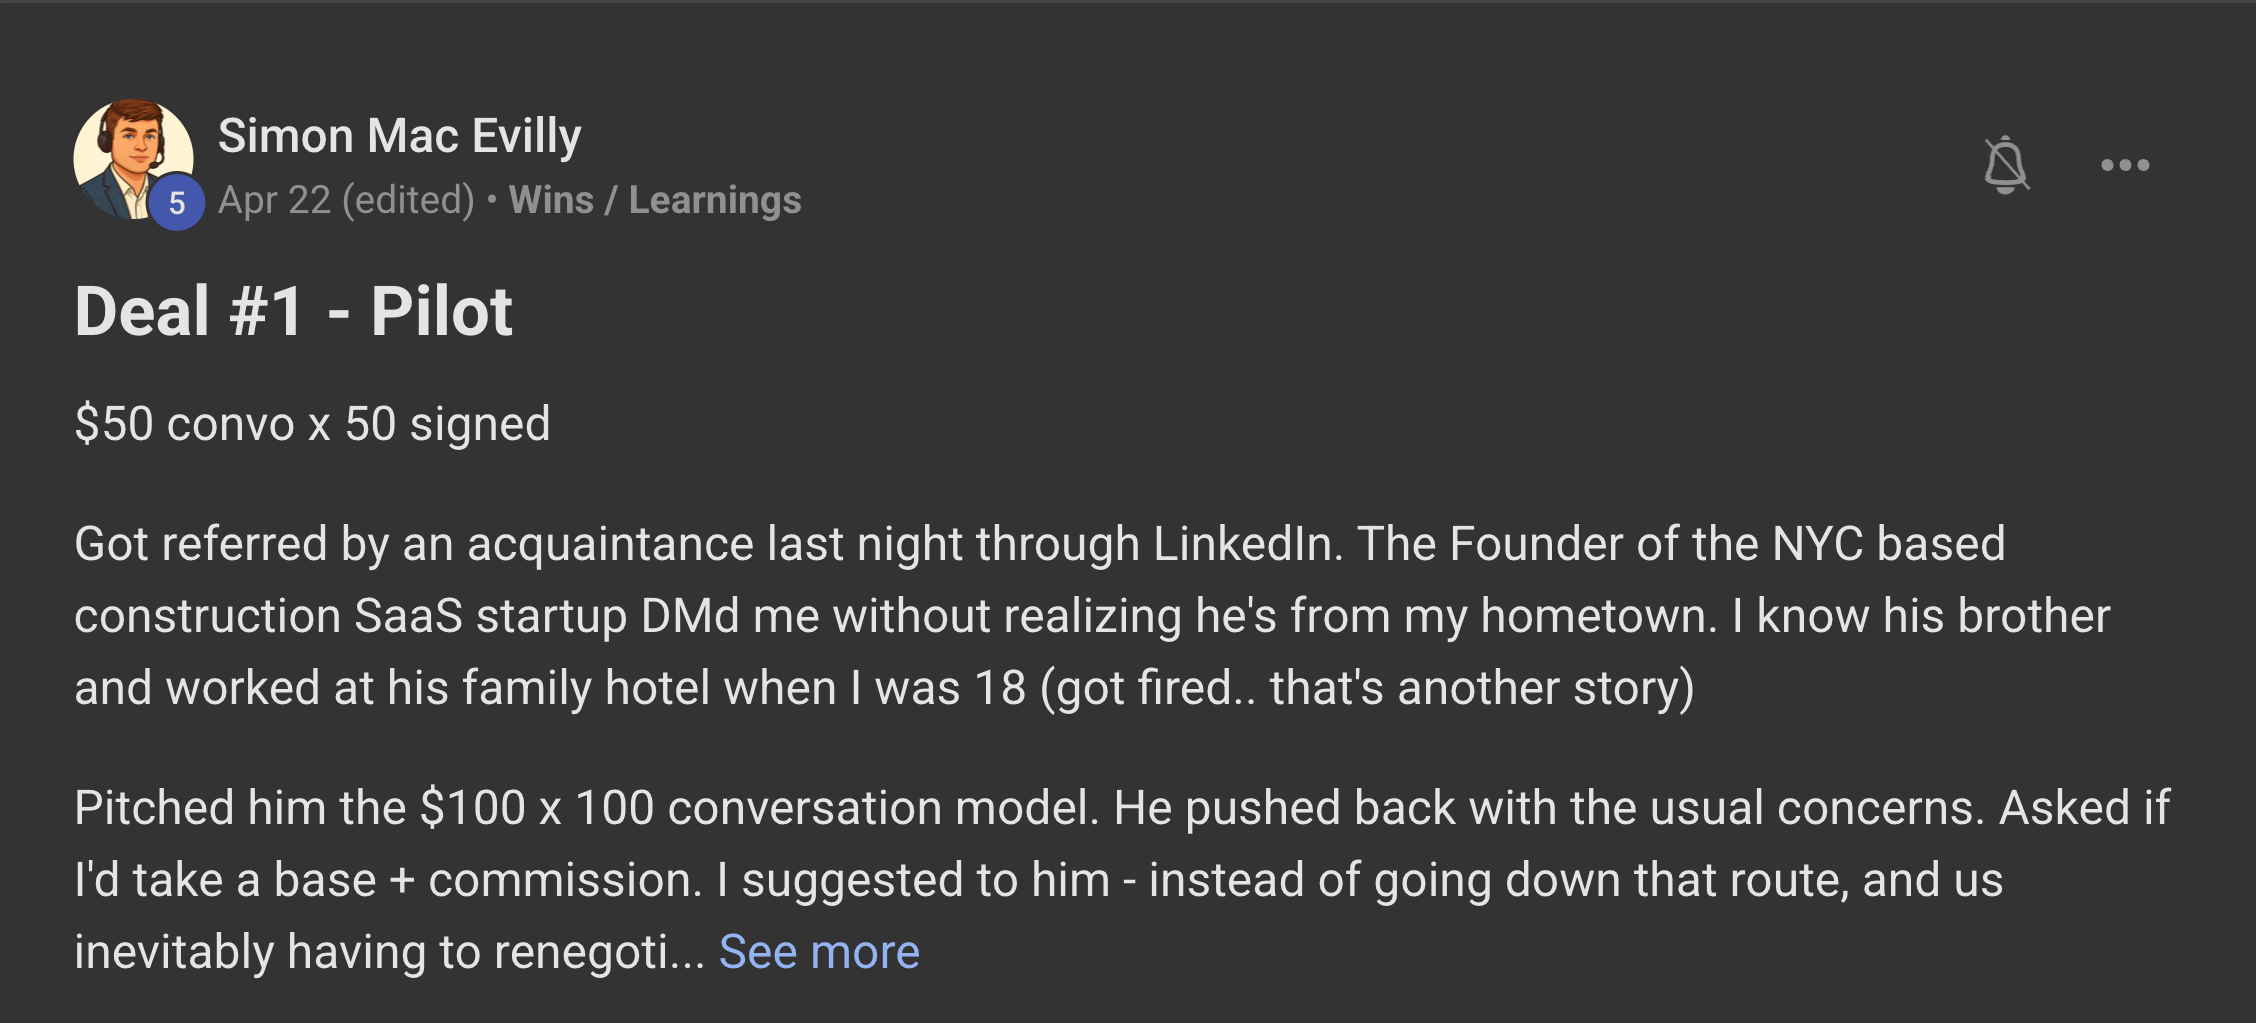This screenshot has width=2256, height=1023.
Task: Click the blue level 5 badge
Action: (x=177, y=203)
